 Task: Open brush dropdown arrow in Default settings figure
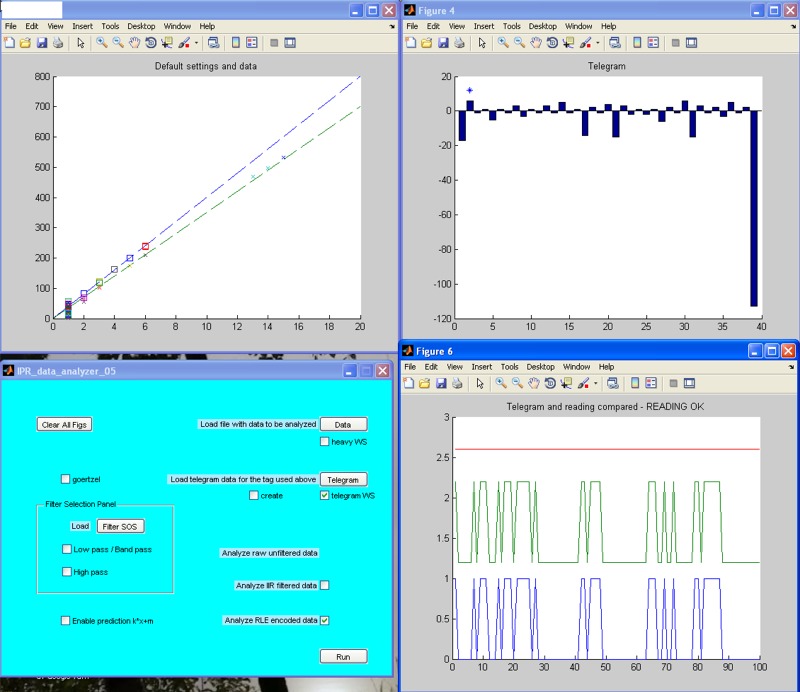point(196,43)
